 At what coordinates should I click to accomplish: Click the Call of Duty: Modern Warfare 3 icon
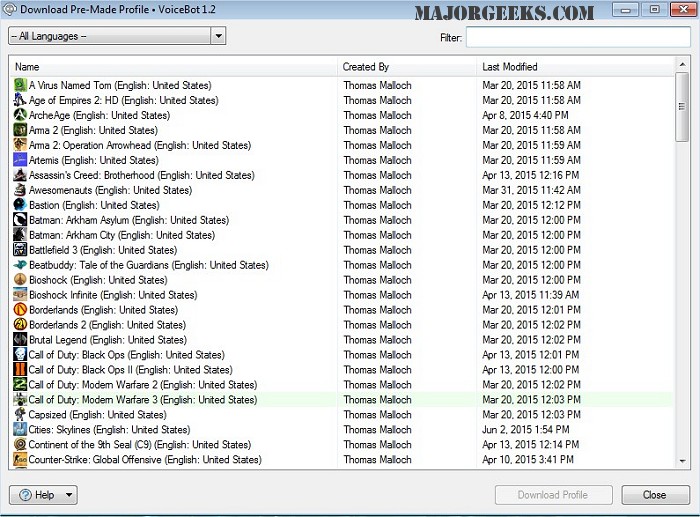tap(20, 399)
